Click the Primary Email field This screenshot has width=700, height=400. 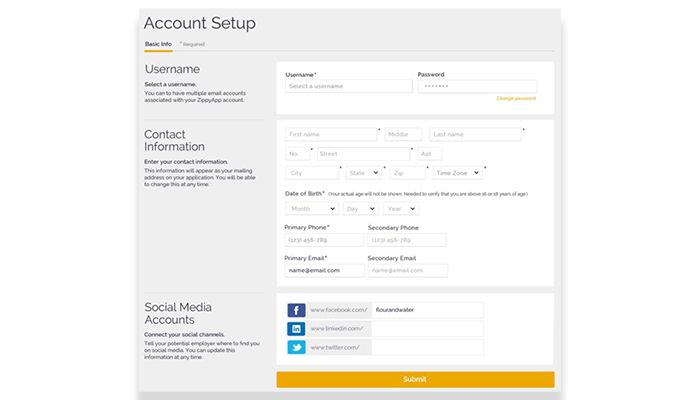[324, 271]
